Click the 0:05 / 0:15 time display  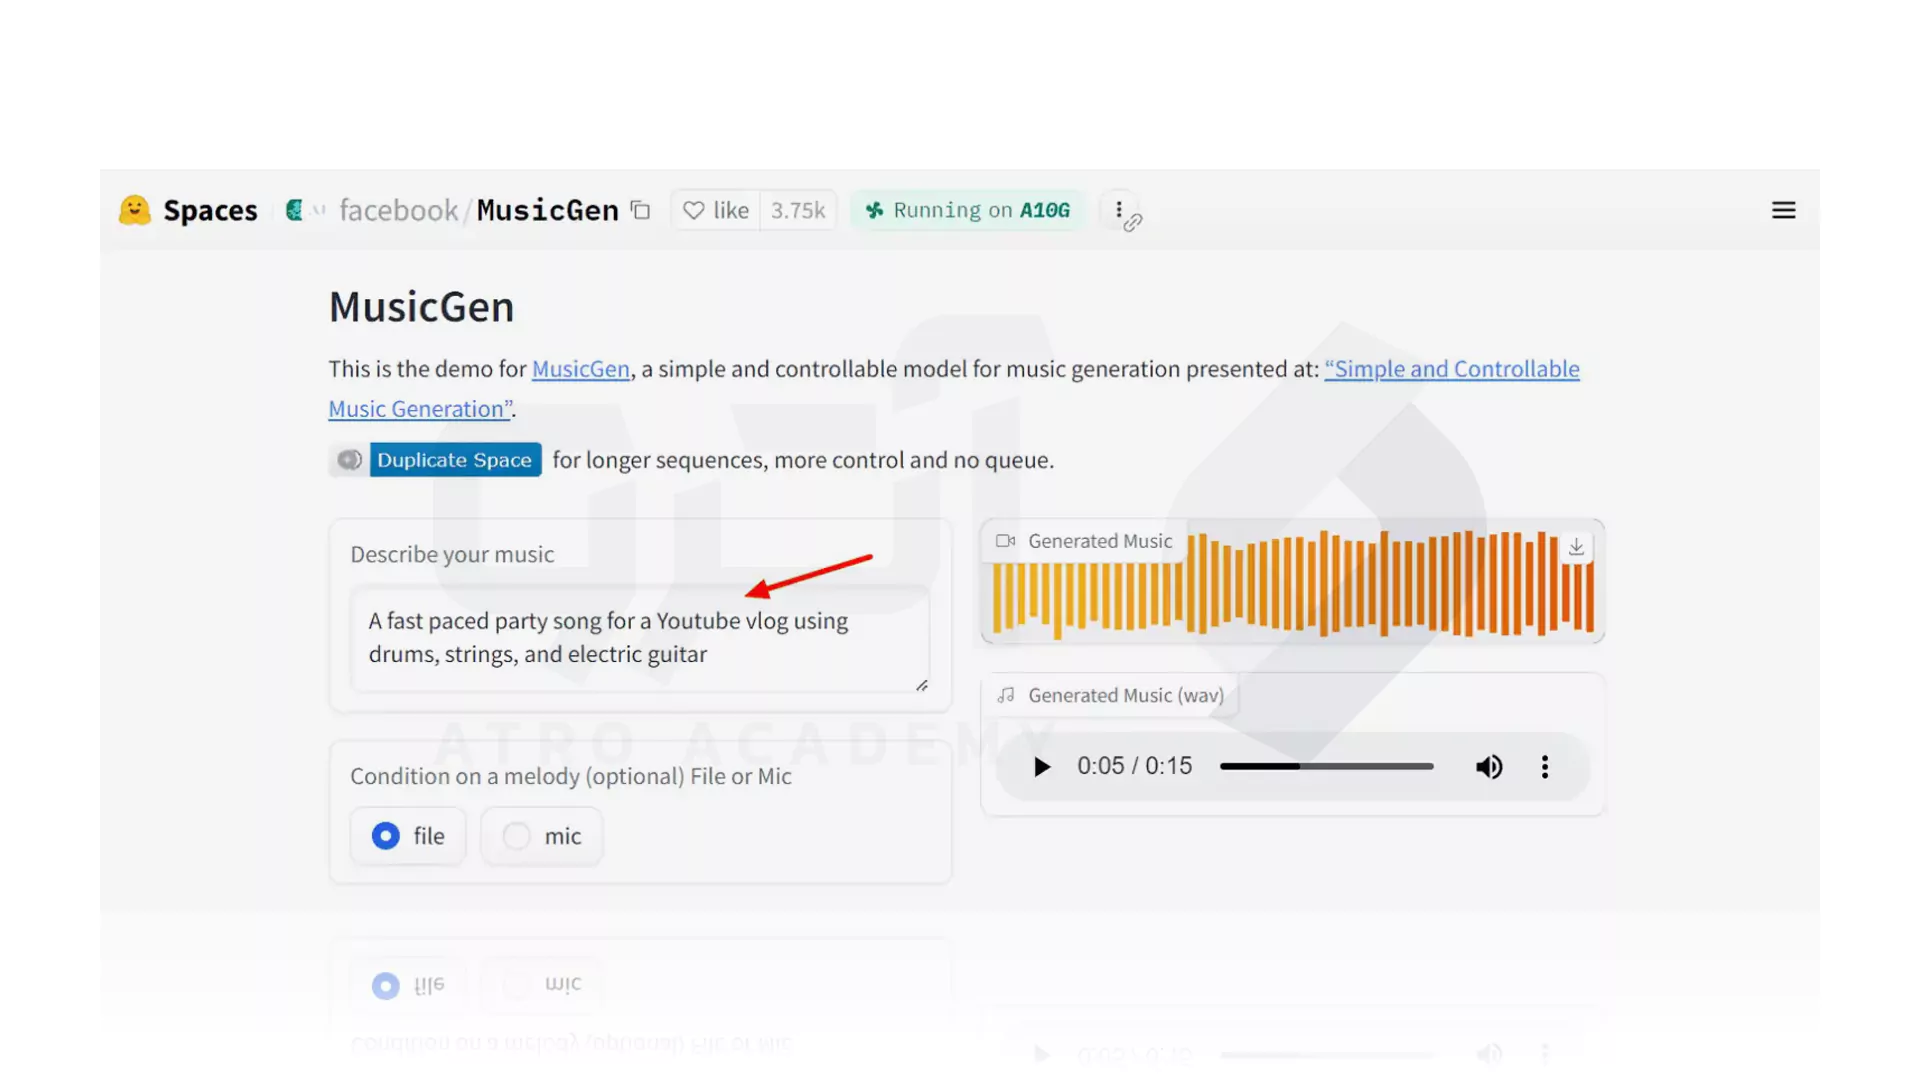pyautogui.click(x=1134, y=767)
